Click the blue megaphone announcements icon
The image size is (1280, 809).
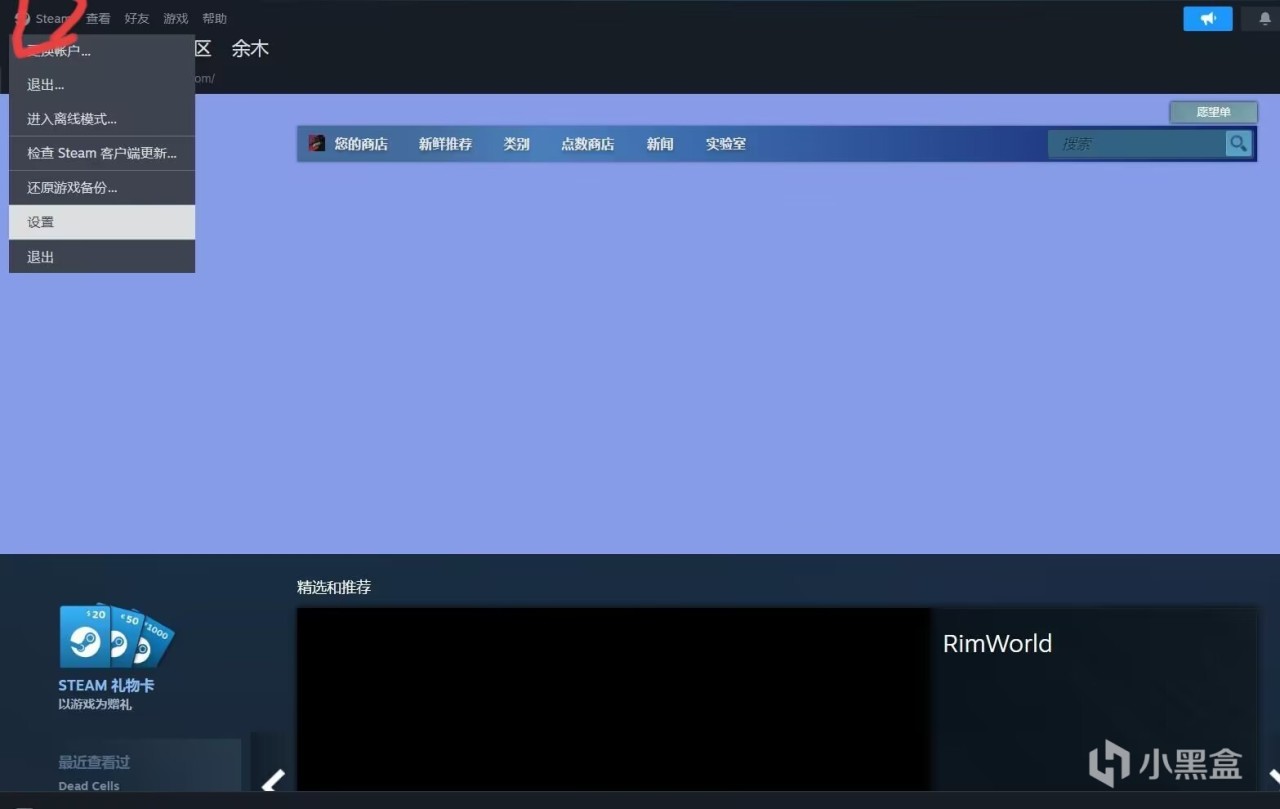(1208, 19)
